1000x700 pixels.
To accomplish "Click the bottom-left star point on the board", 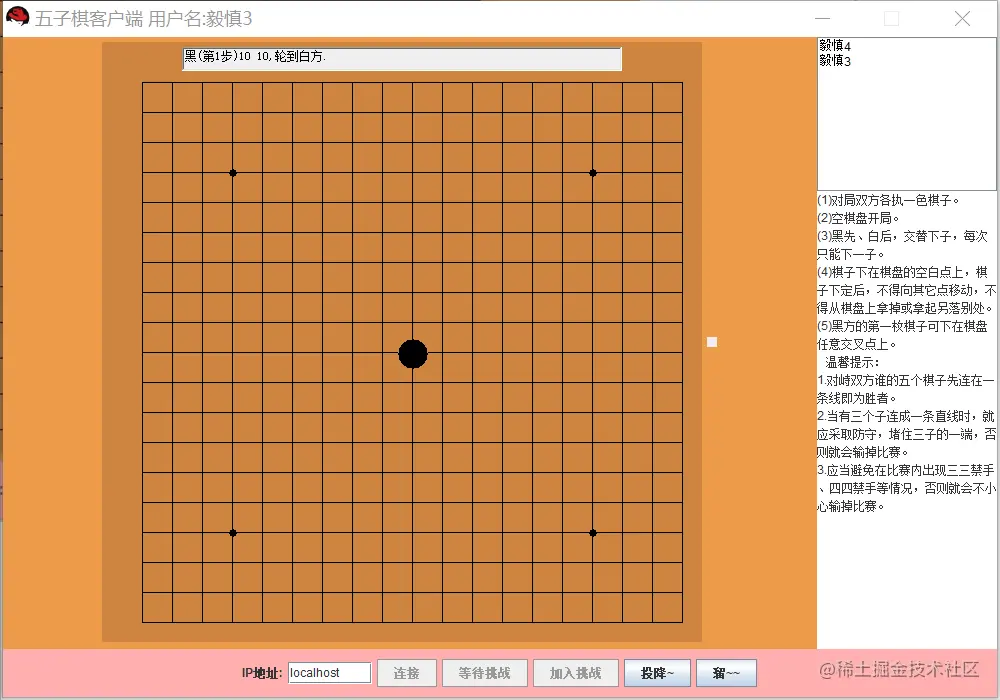I will coord(233,533).
